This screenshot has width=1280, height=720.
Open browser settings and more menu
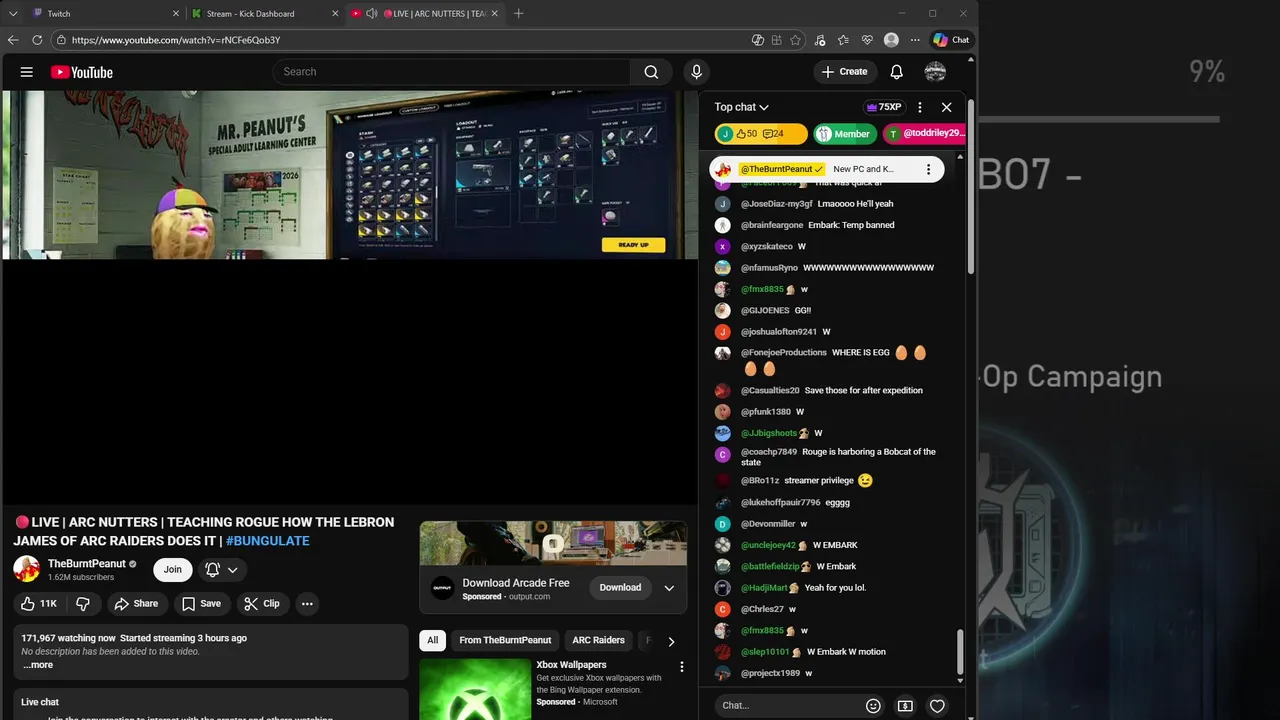915,40
